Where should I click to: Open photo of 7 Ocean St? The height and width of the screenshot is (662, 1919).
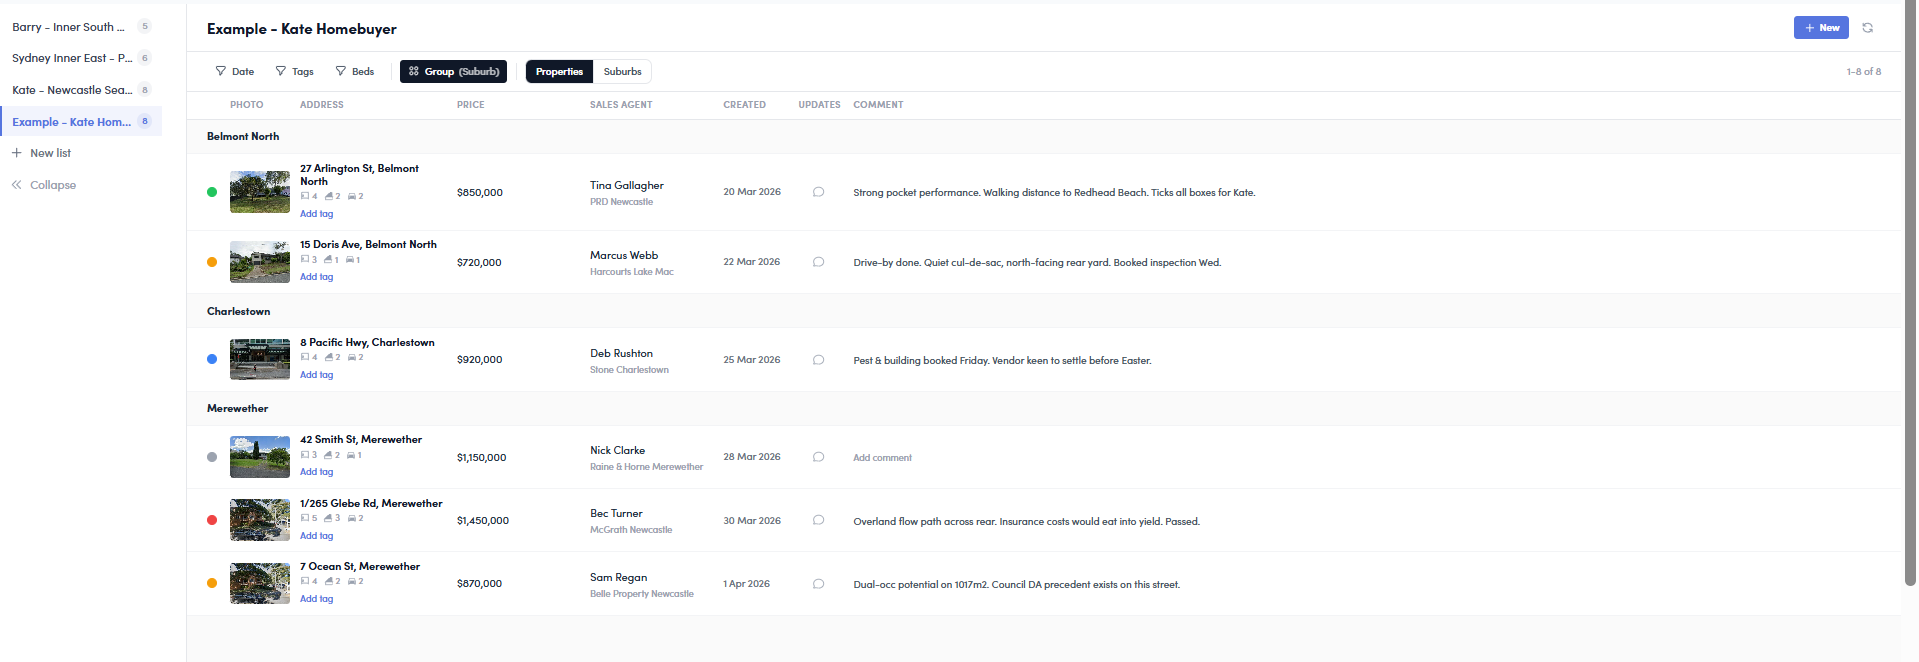coord(260,583)
